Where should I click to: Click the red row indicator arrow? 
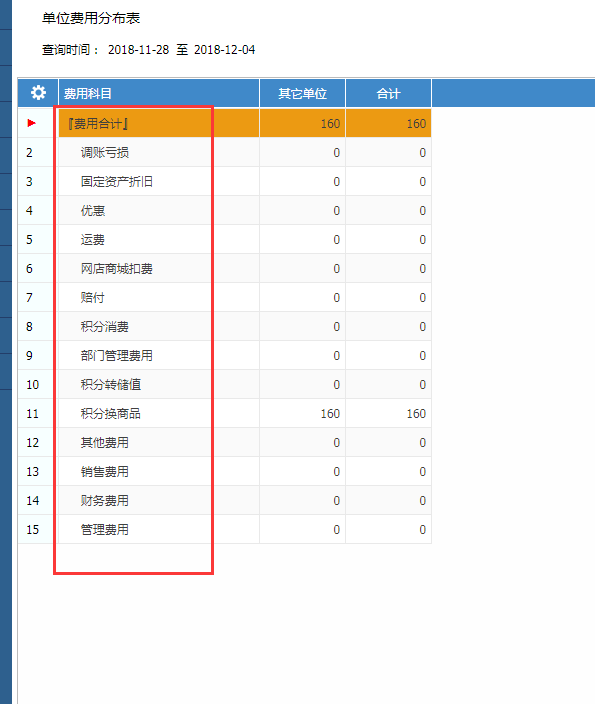[31, 123]
